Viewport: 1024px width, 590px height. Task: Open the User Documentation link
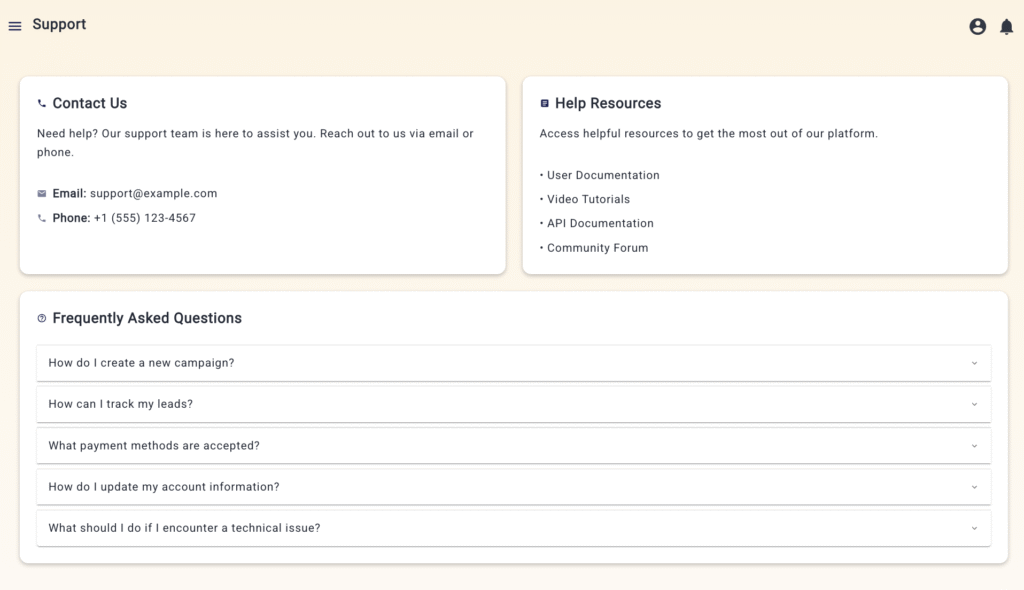coord(603,175)
